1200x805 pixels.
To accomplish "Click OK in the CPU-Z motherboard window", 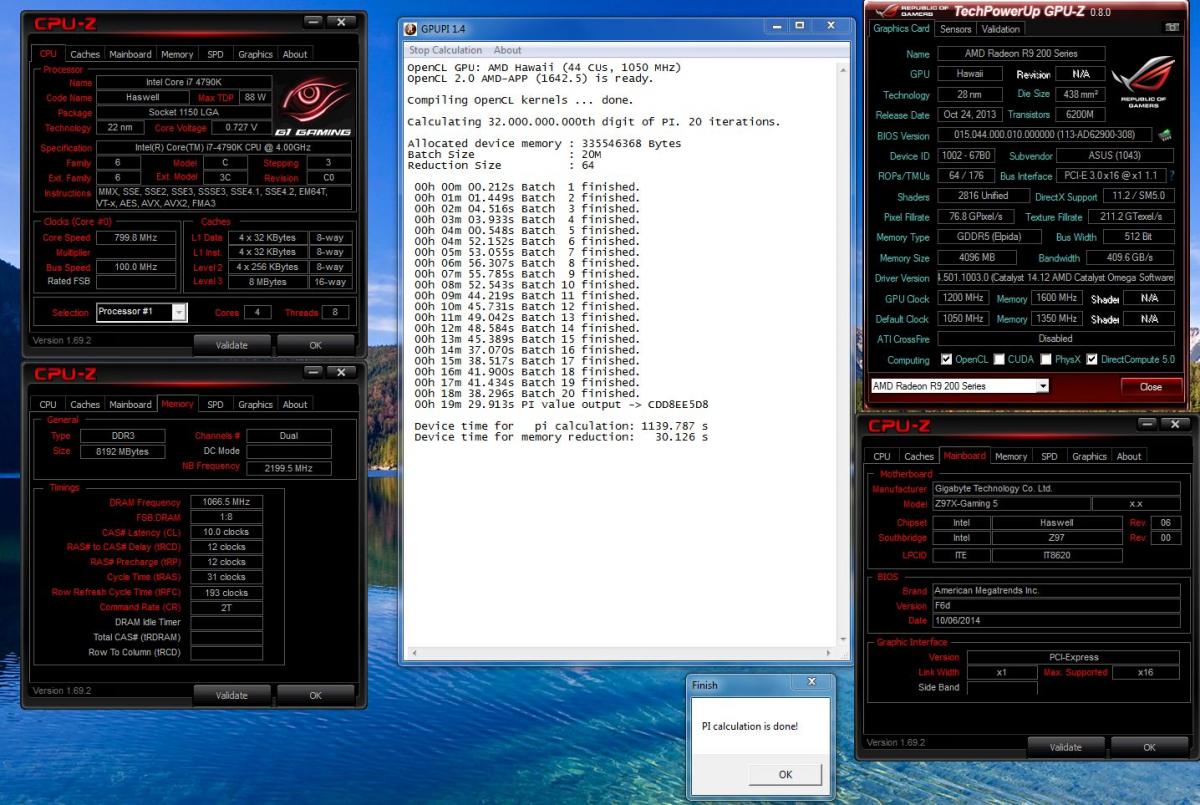I will (x=1149, y=747).
